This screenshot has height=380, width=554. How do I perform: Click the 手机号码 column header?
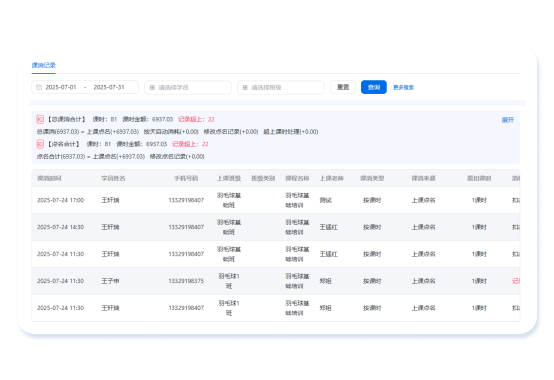coord(186,178)
